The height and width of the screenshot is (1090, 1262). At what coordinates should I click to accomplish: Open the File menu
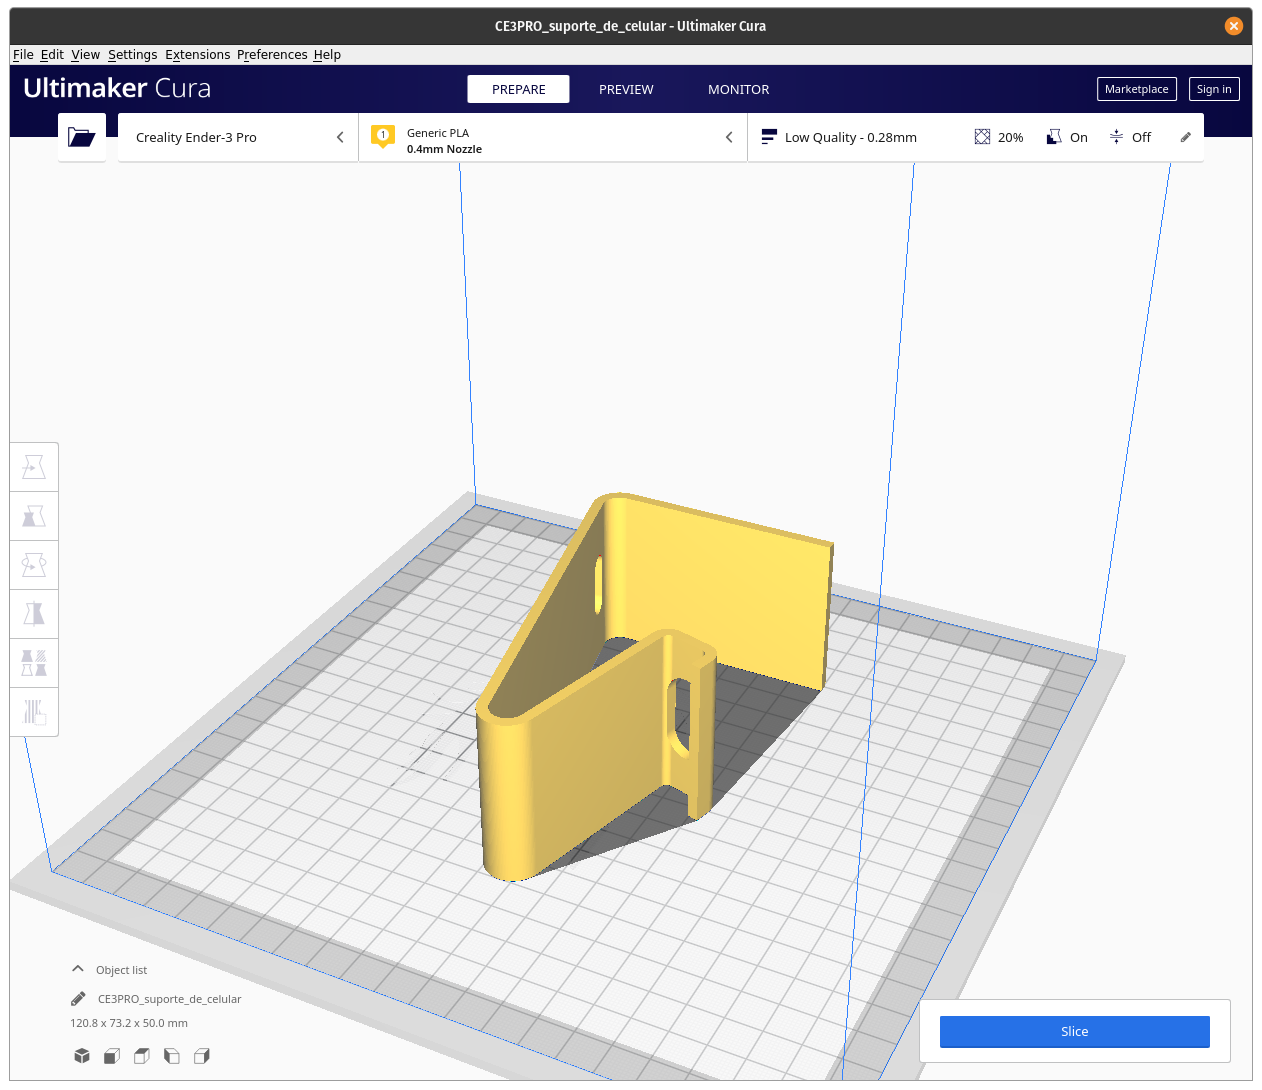click(x=23, y=55)
